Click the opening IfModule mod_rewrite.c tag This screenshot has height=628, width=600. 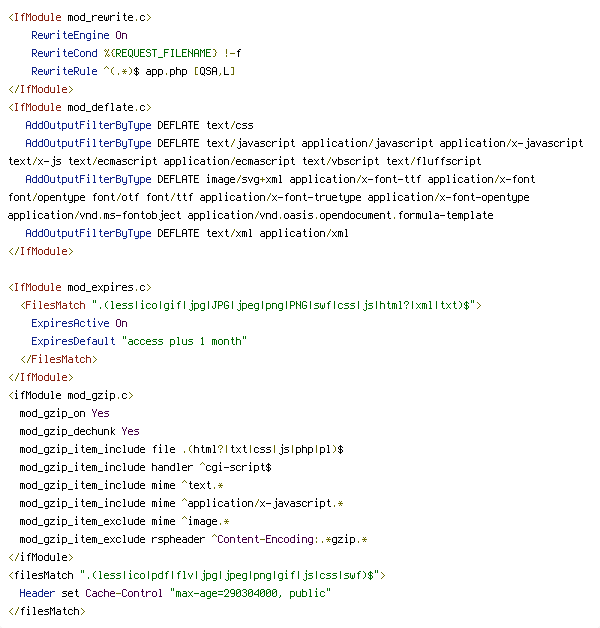tap(80, 16)
